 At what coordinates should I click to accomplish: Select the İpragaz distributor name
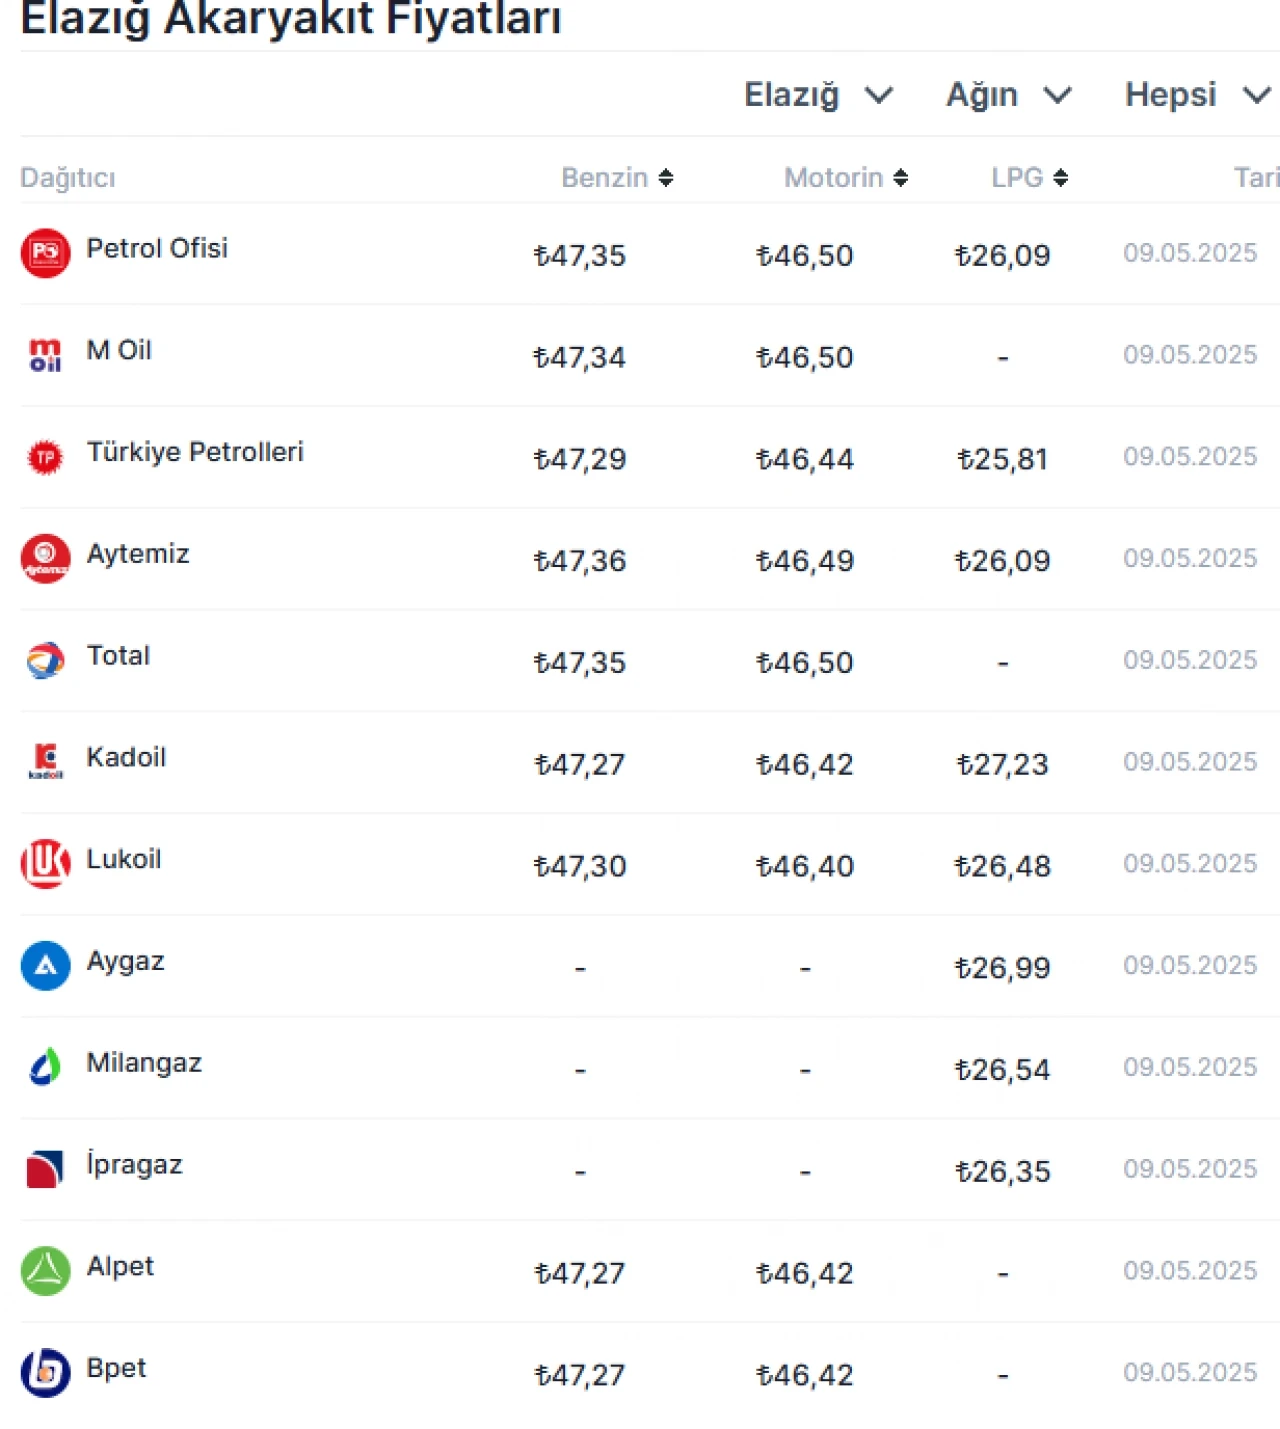[x=134, y=1164]
